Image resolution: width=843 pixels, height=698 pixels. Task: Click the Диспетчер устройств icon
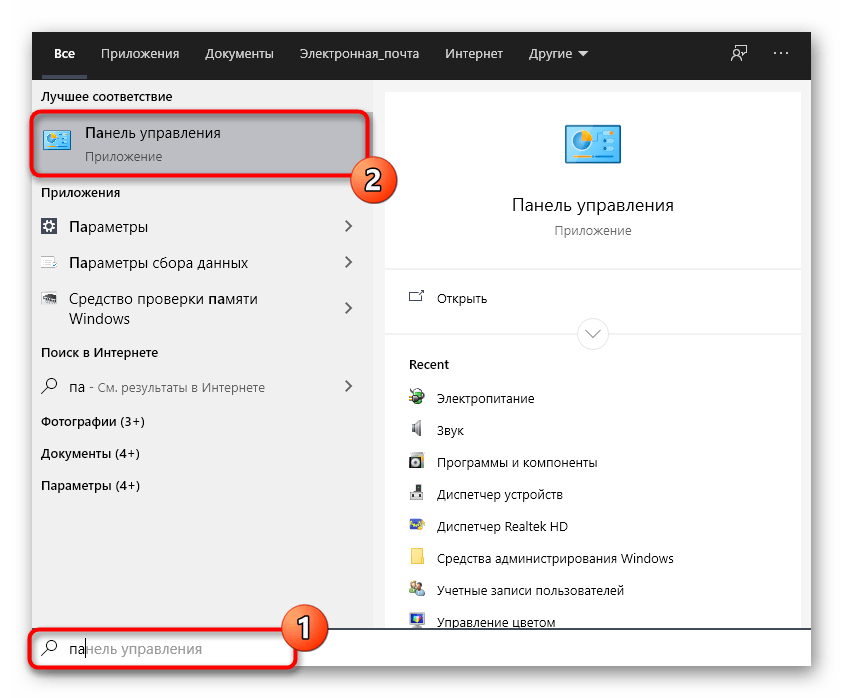click(x=417, y=494)
